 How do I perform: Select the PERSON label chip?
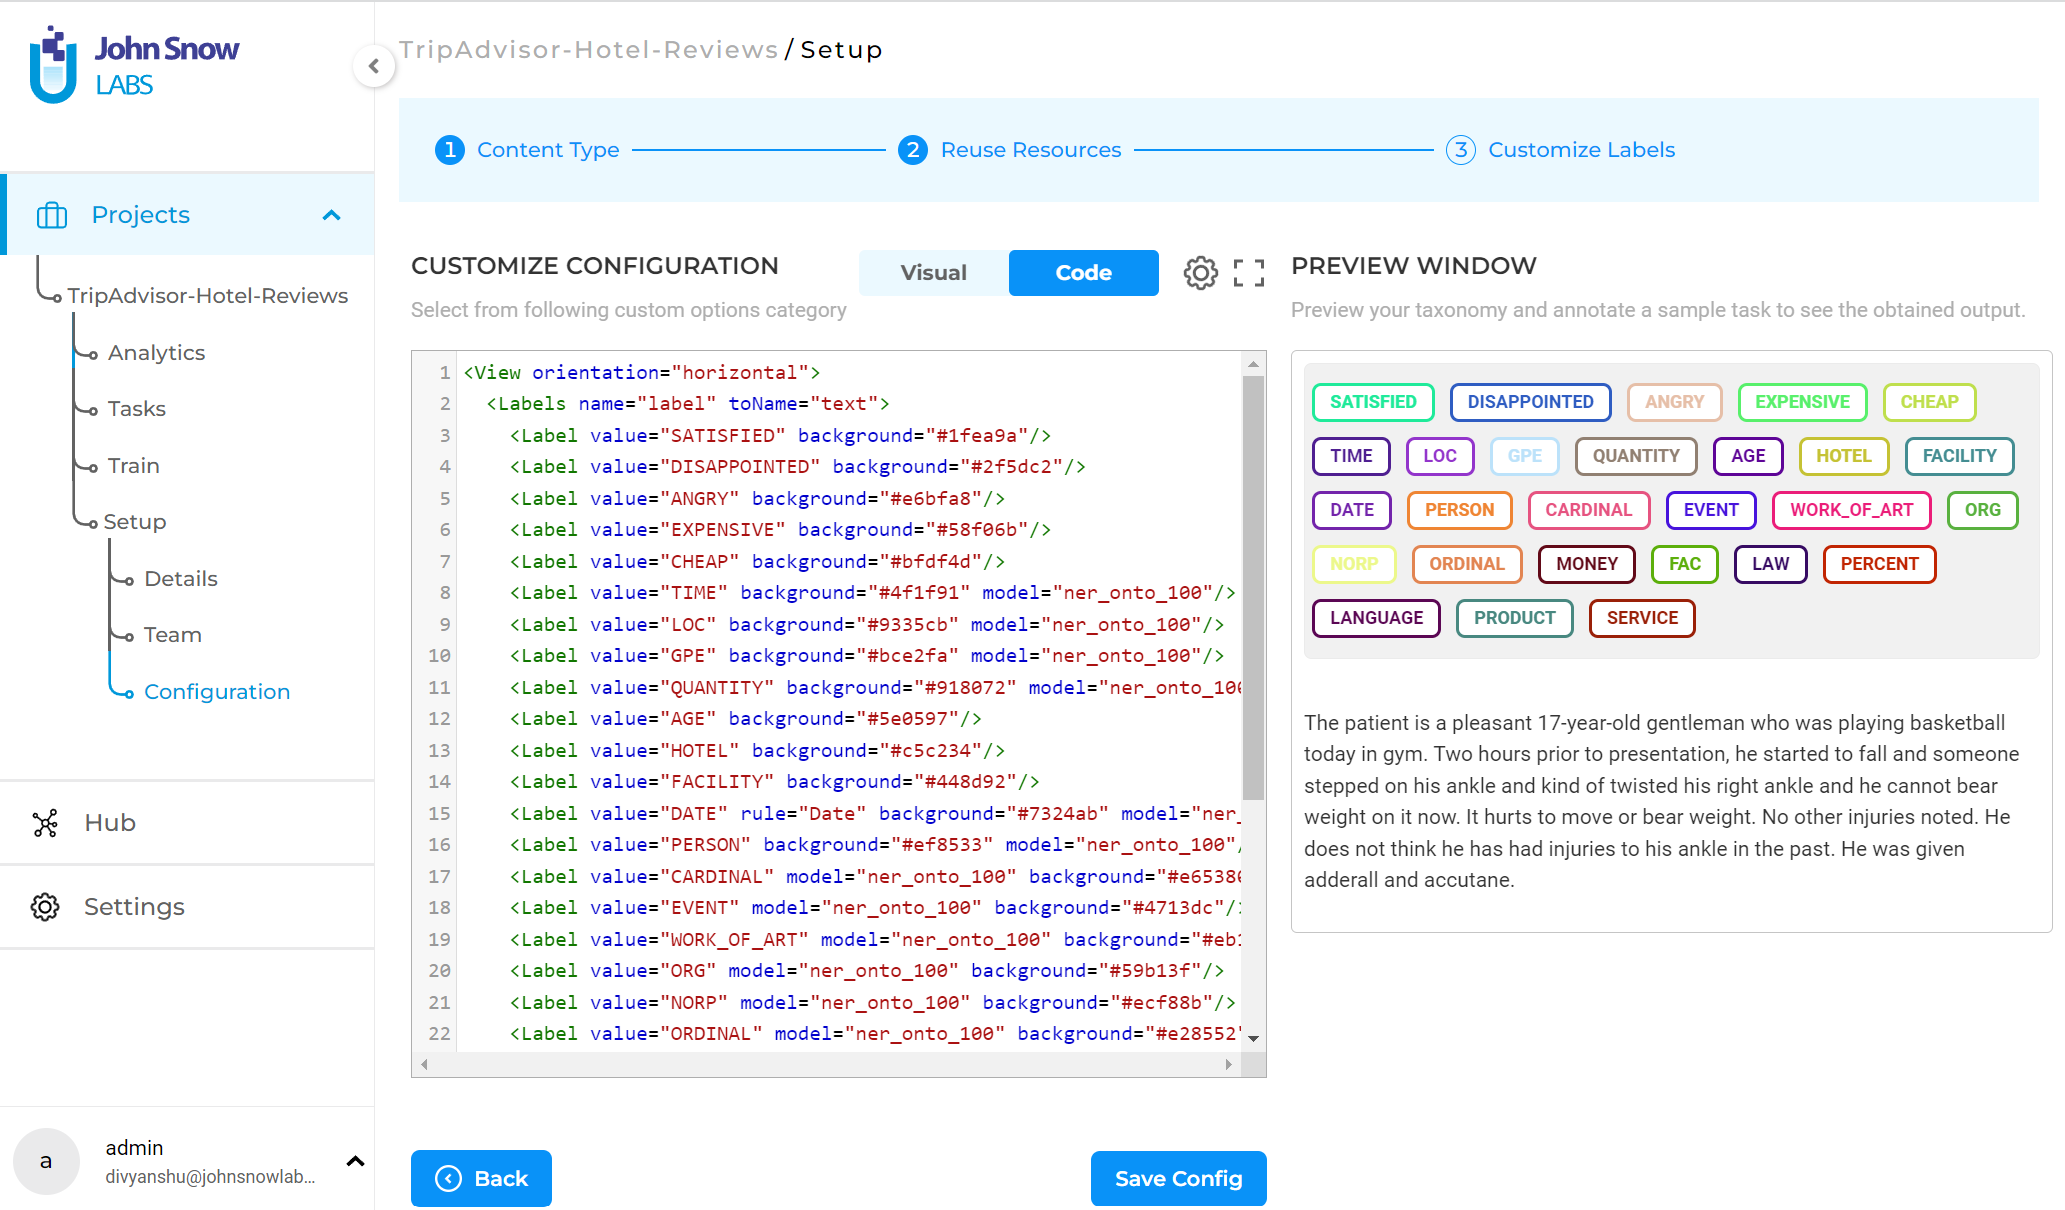click(1459, 510)
